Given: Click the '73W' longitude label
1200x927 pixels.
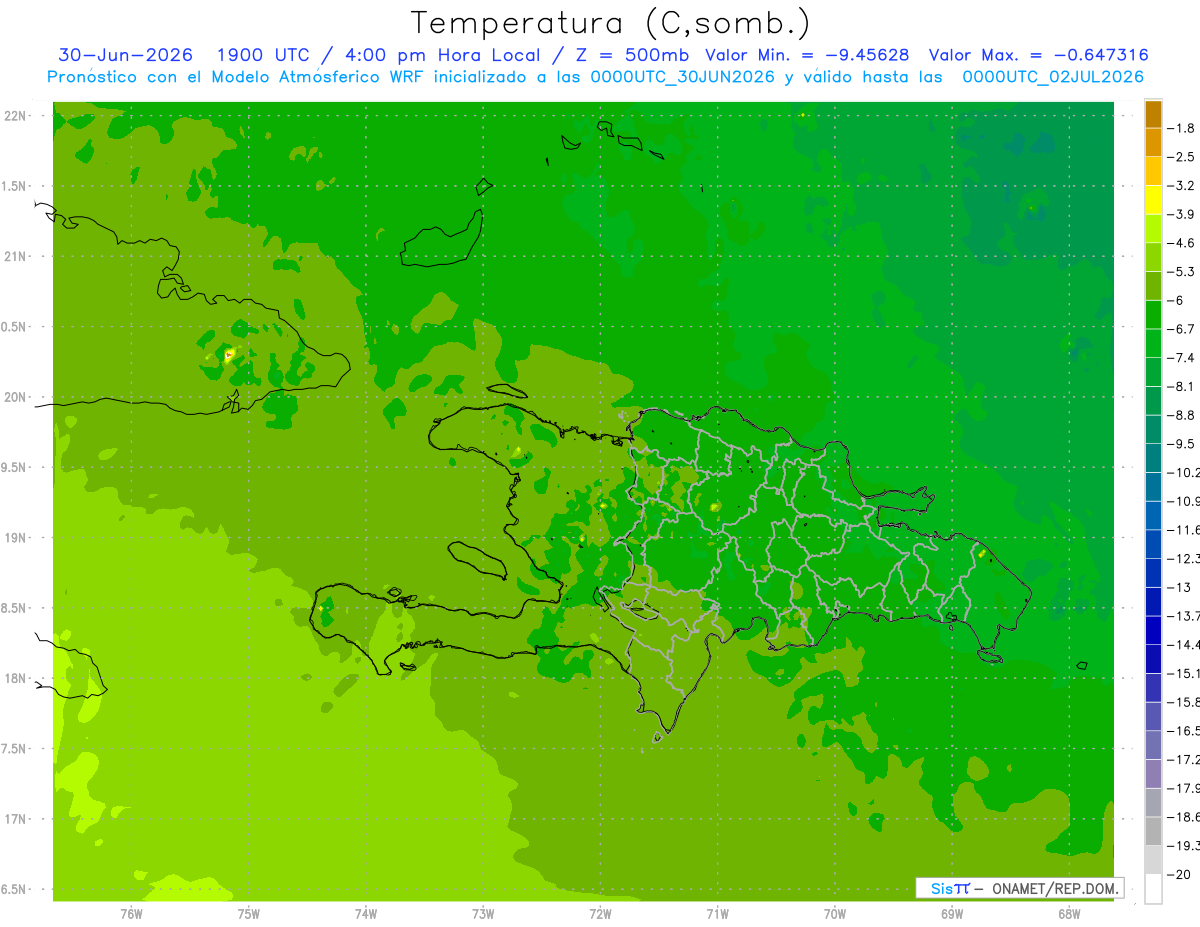Looking at the screenshot, I should (x=483, y=914).
